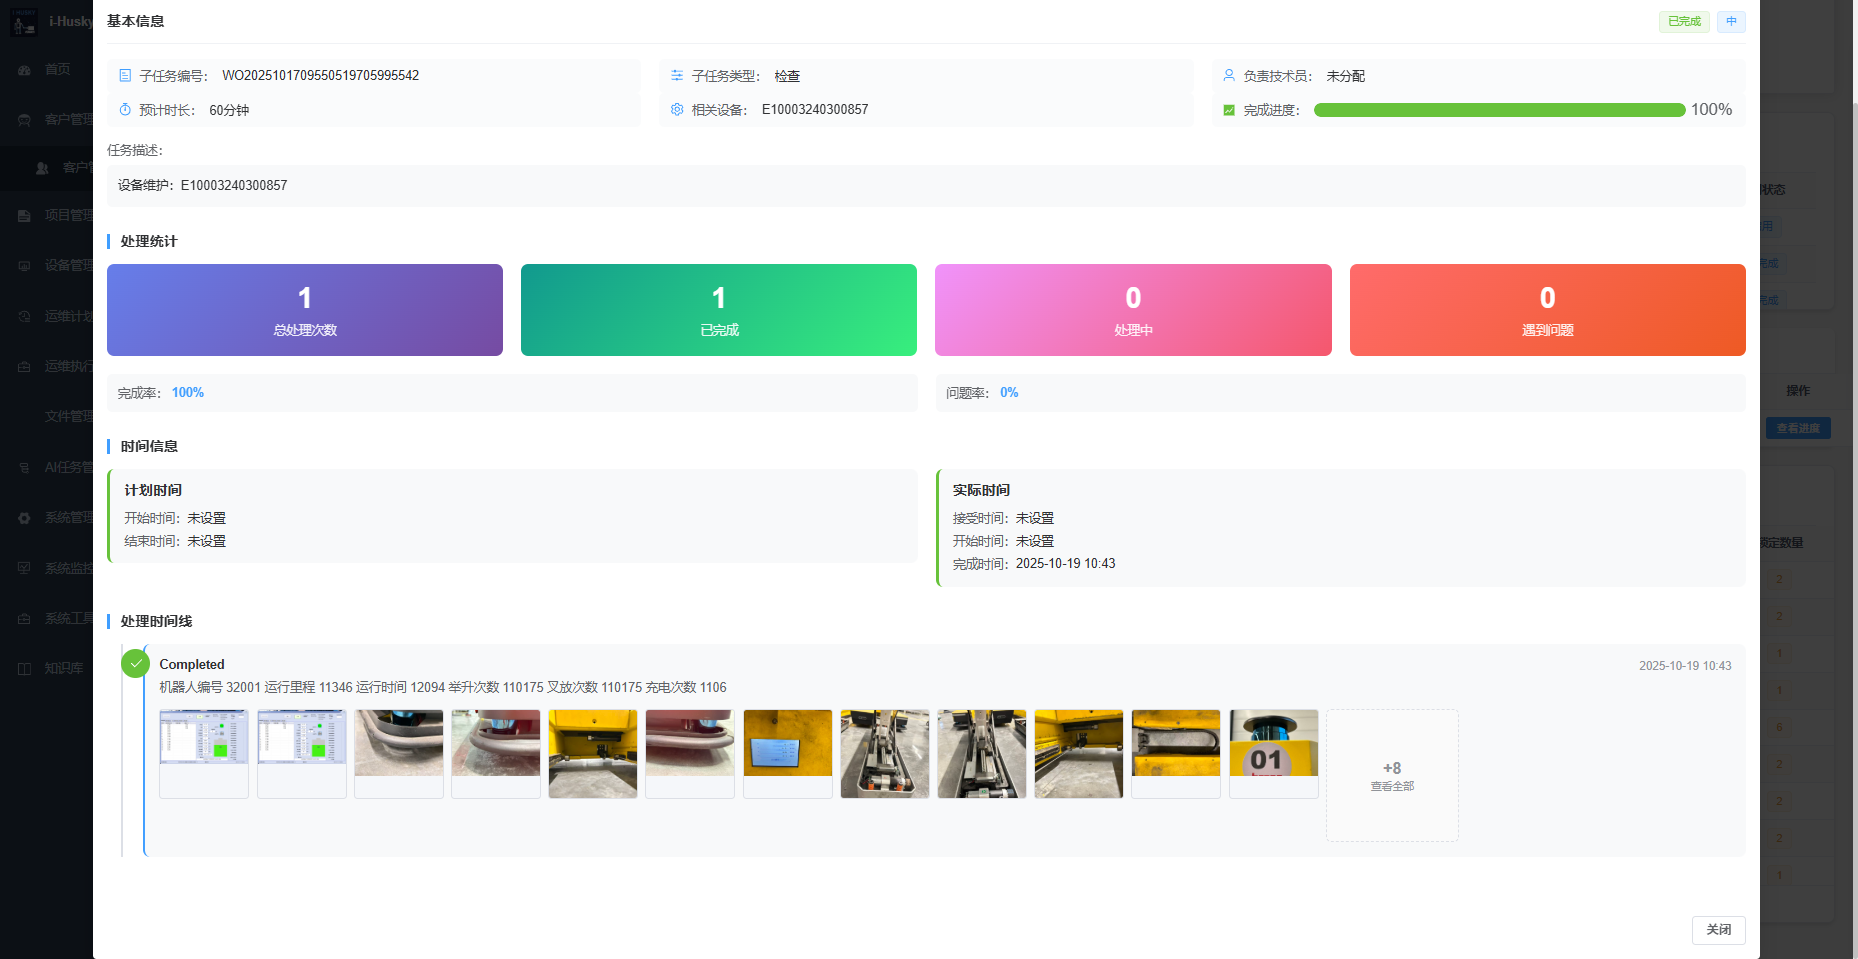Click the chart icon next to 完成进度

1229,110
